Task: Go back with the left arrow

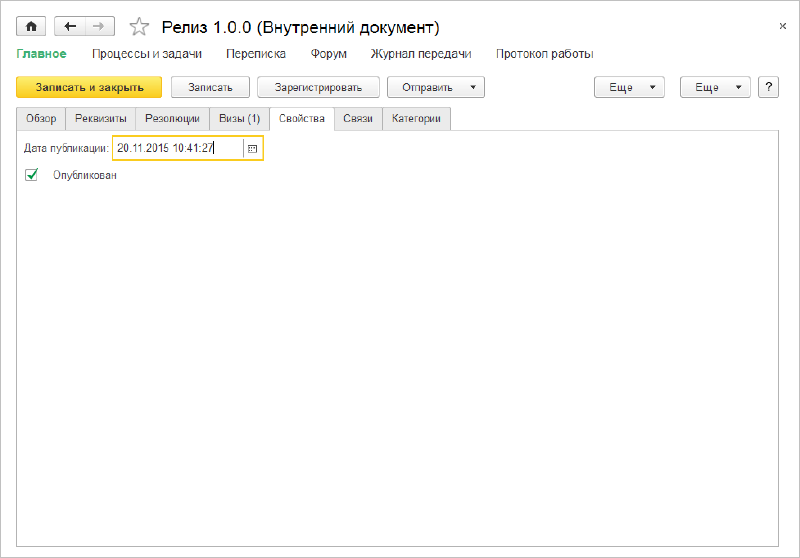Action: [x=70, y=27]
